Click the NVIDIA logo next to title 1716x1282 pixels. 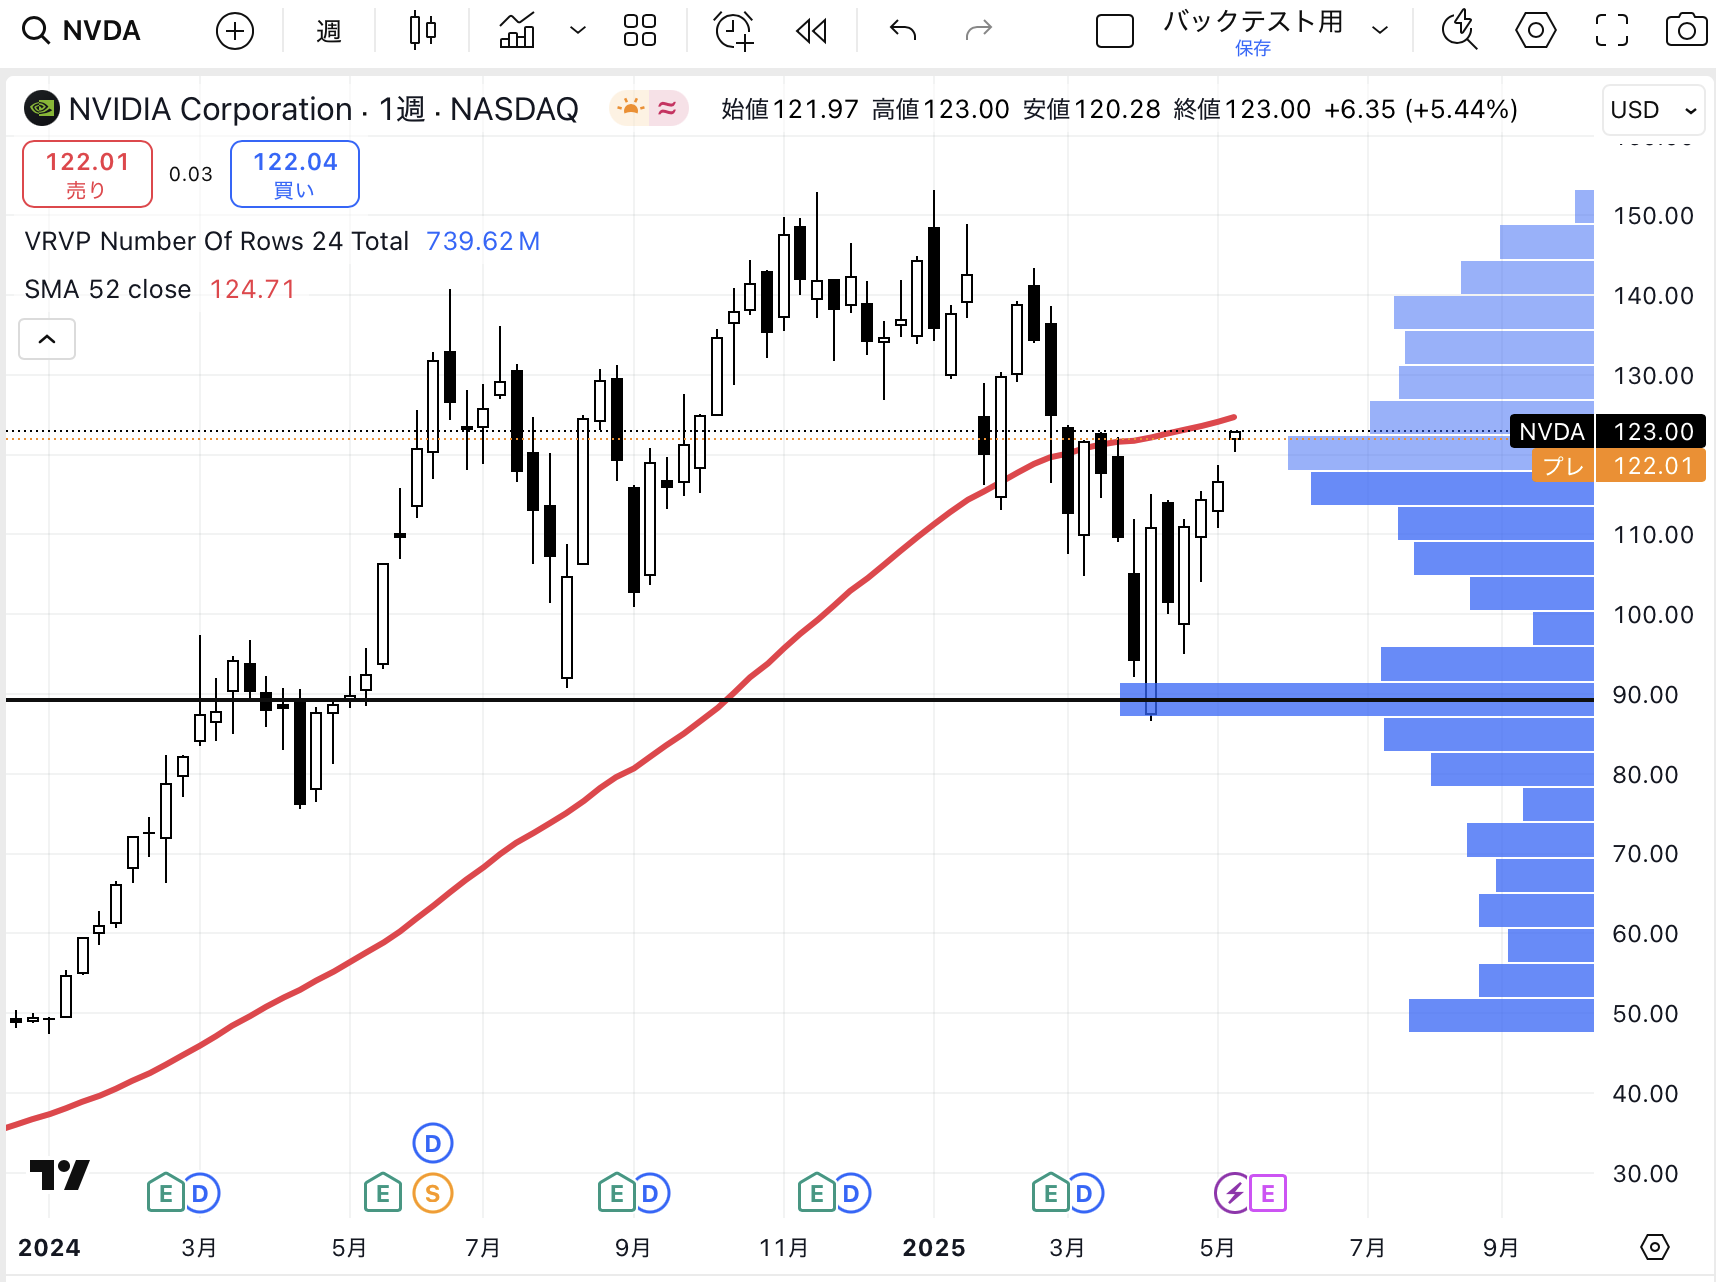pos(42,108)
